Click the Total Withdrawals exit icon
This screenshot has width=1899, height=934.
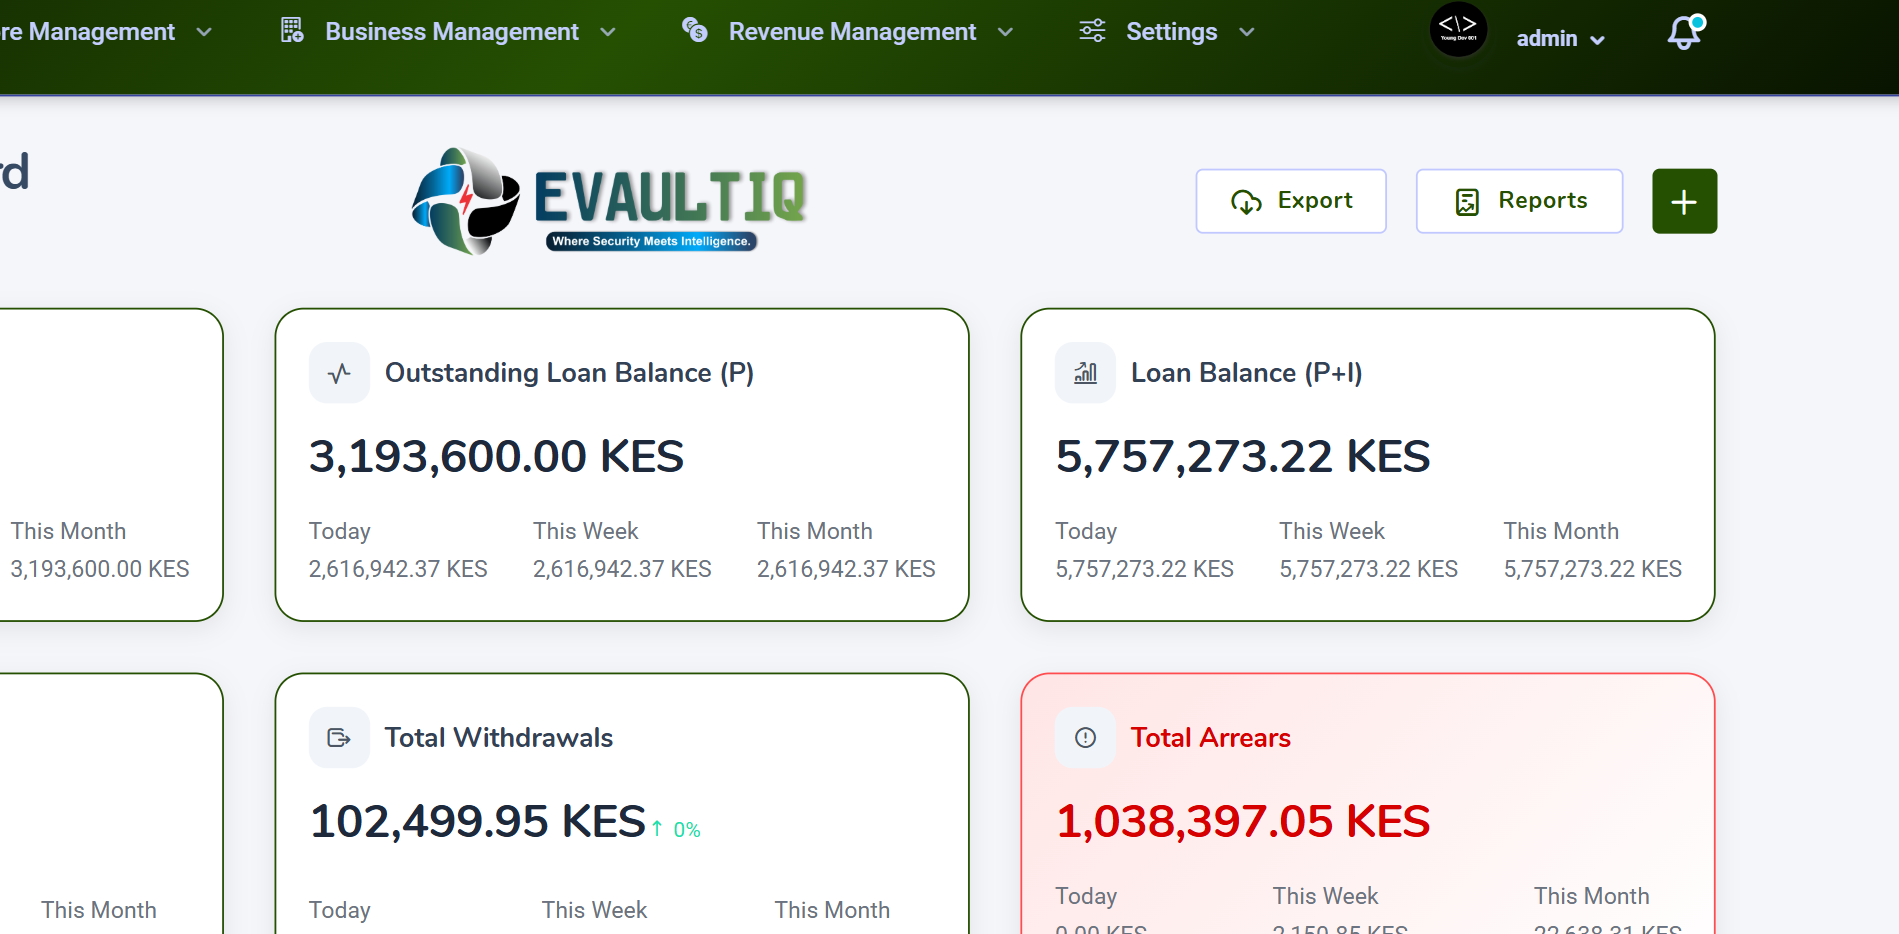tap(339, 738)
